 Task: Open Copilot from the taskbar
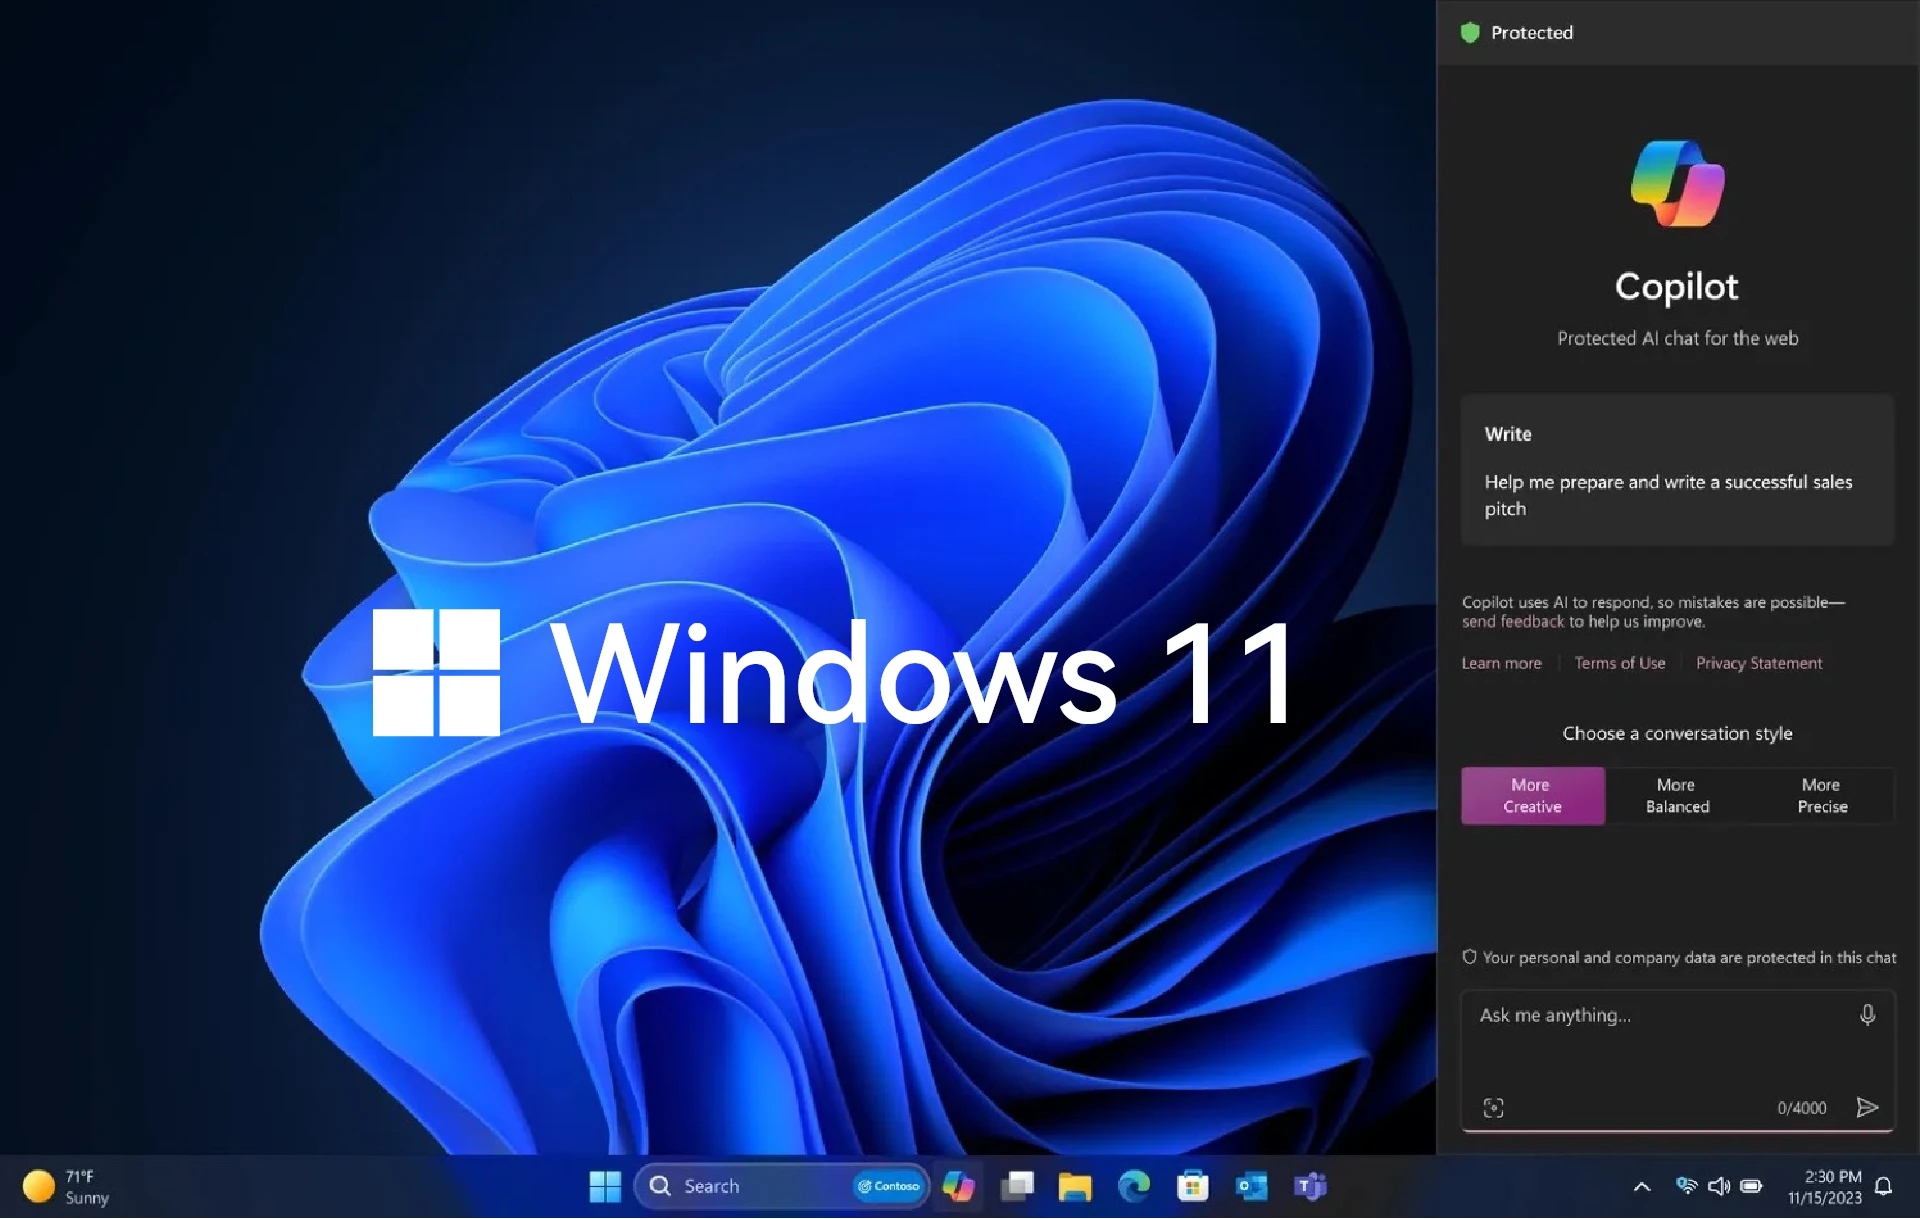[x=958, y=1187]
